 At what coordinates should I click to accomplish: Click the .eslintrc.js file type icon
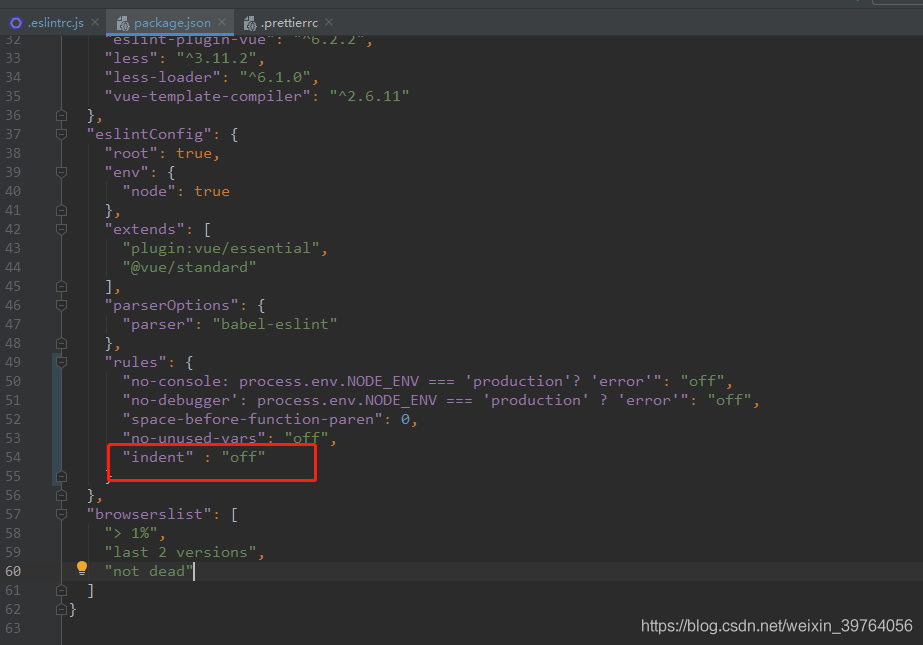coord(15,22)
